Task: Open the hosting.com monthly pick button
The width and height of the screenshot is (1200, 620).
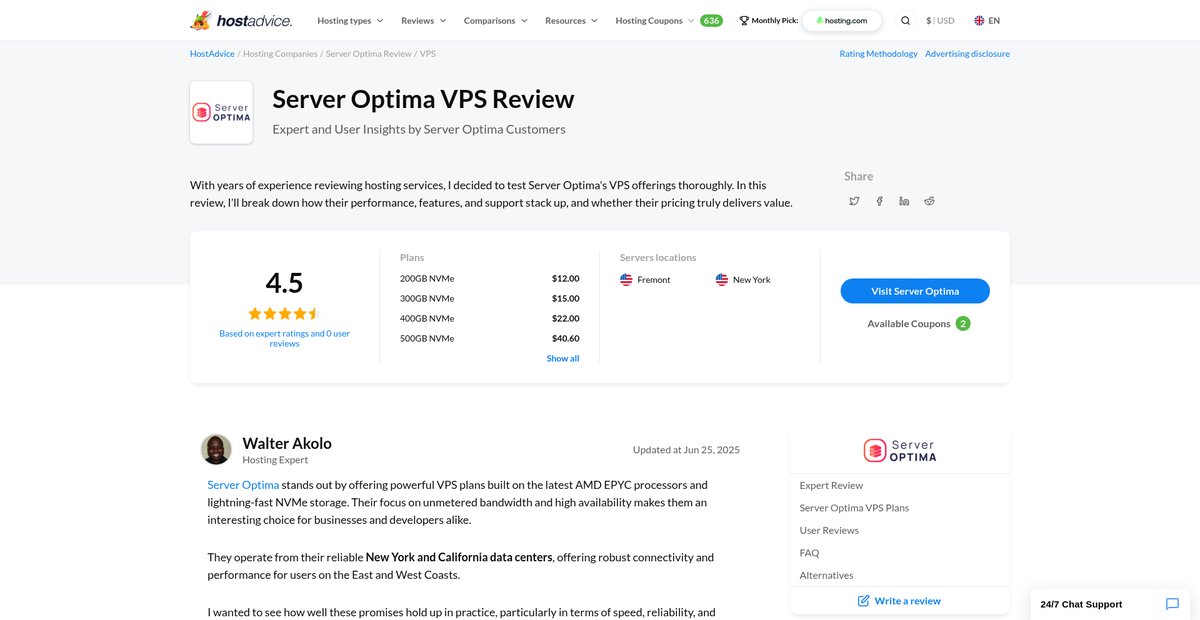Action: pyautogui.click(x=842, y=20)
